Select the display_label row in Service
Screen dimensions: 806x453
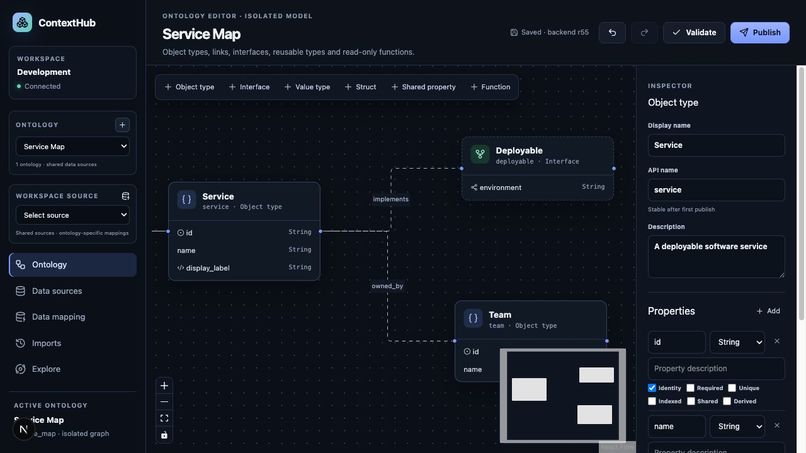tap(244, 268)
